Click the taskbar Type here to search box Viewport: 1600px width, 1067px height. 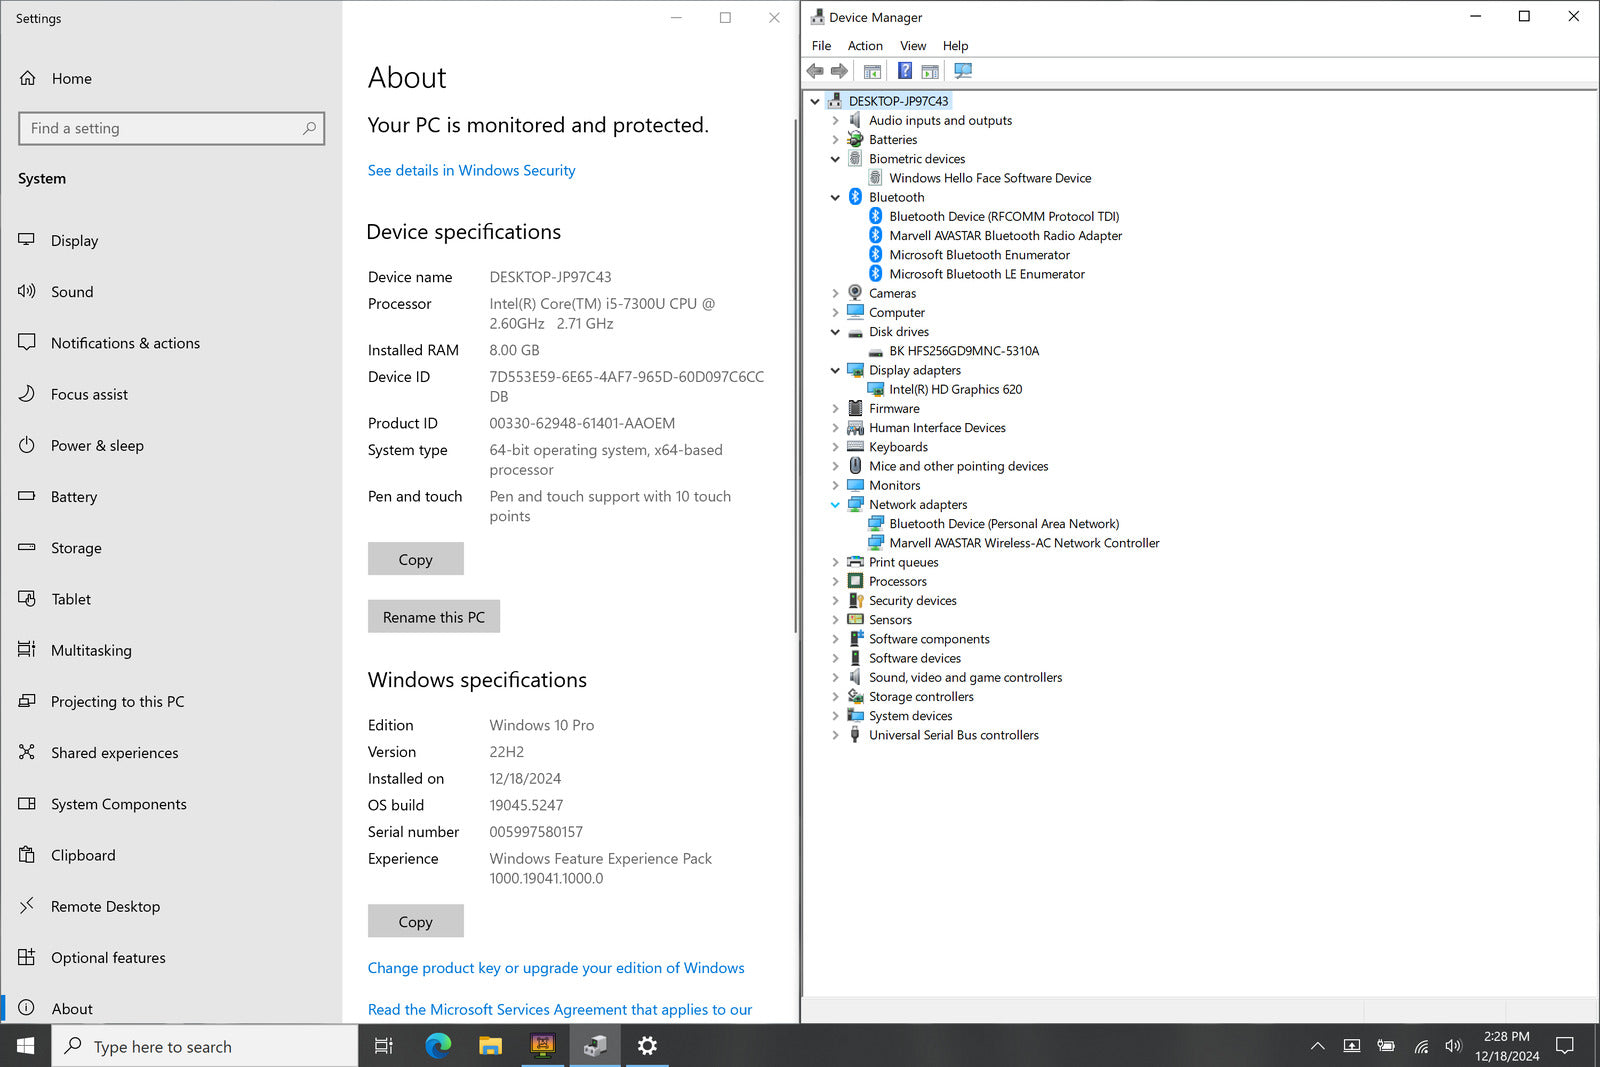click(205, 1046)
